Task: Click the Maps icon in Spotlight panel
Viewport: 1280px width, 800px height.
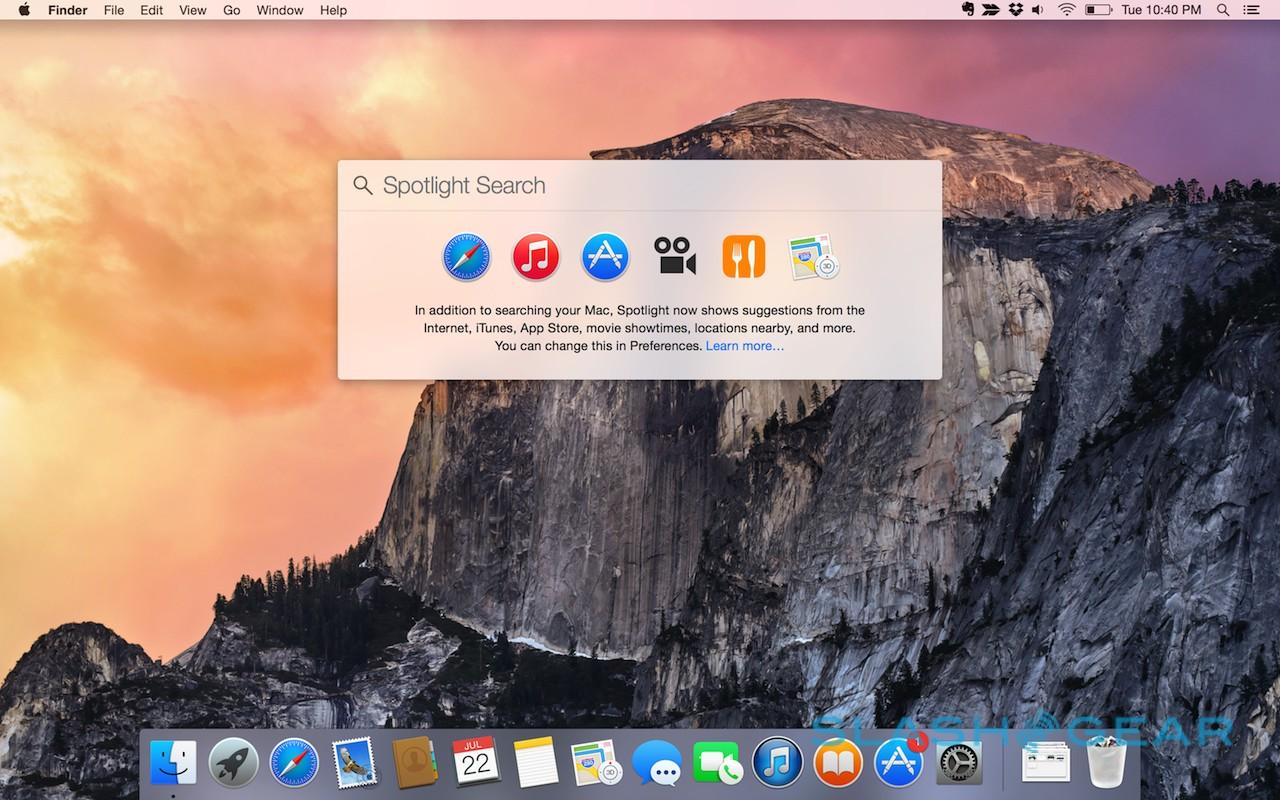Action: [x=813, y=257]
